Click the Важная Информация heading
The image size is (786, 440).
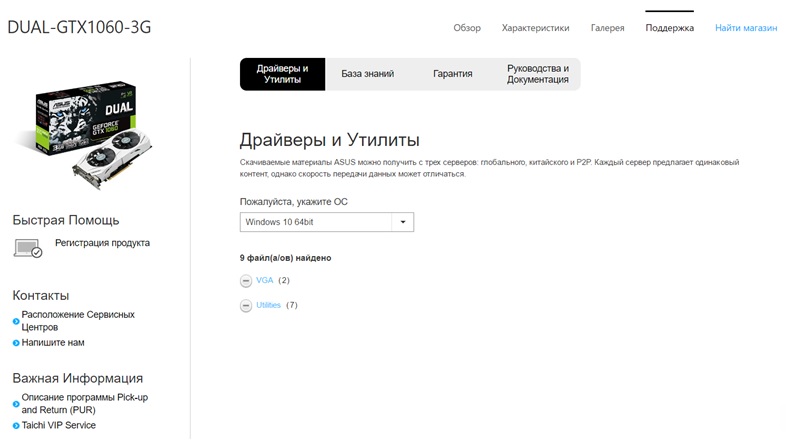click(x=78, y=378)
